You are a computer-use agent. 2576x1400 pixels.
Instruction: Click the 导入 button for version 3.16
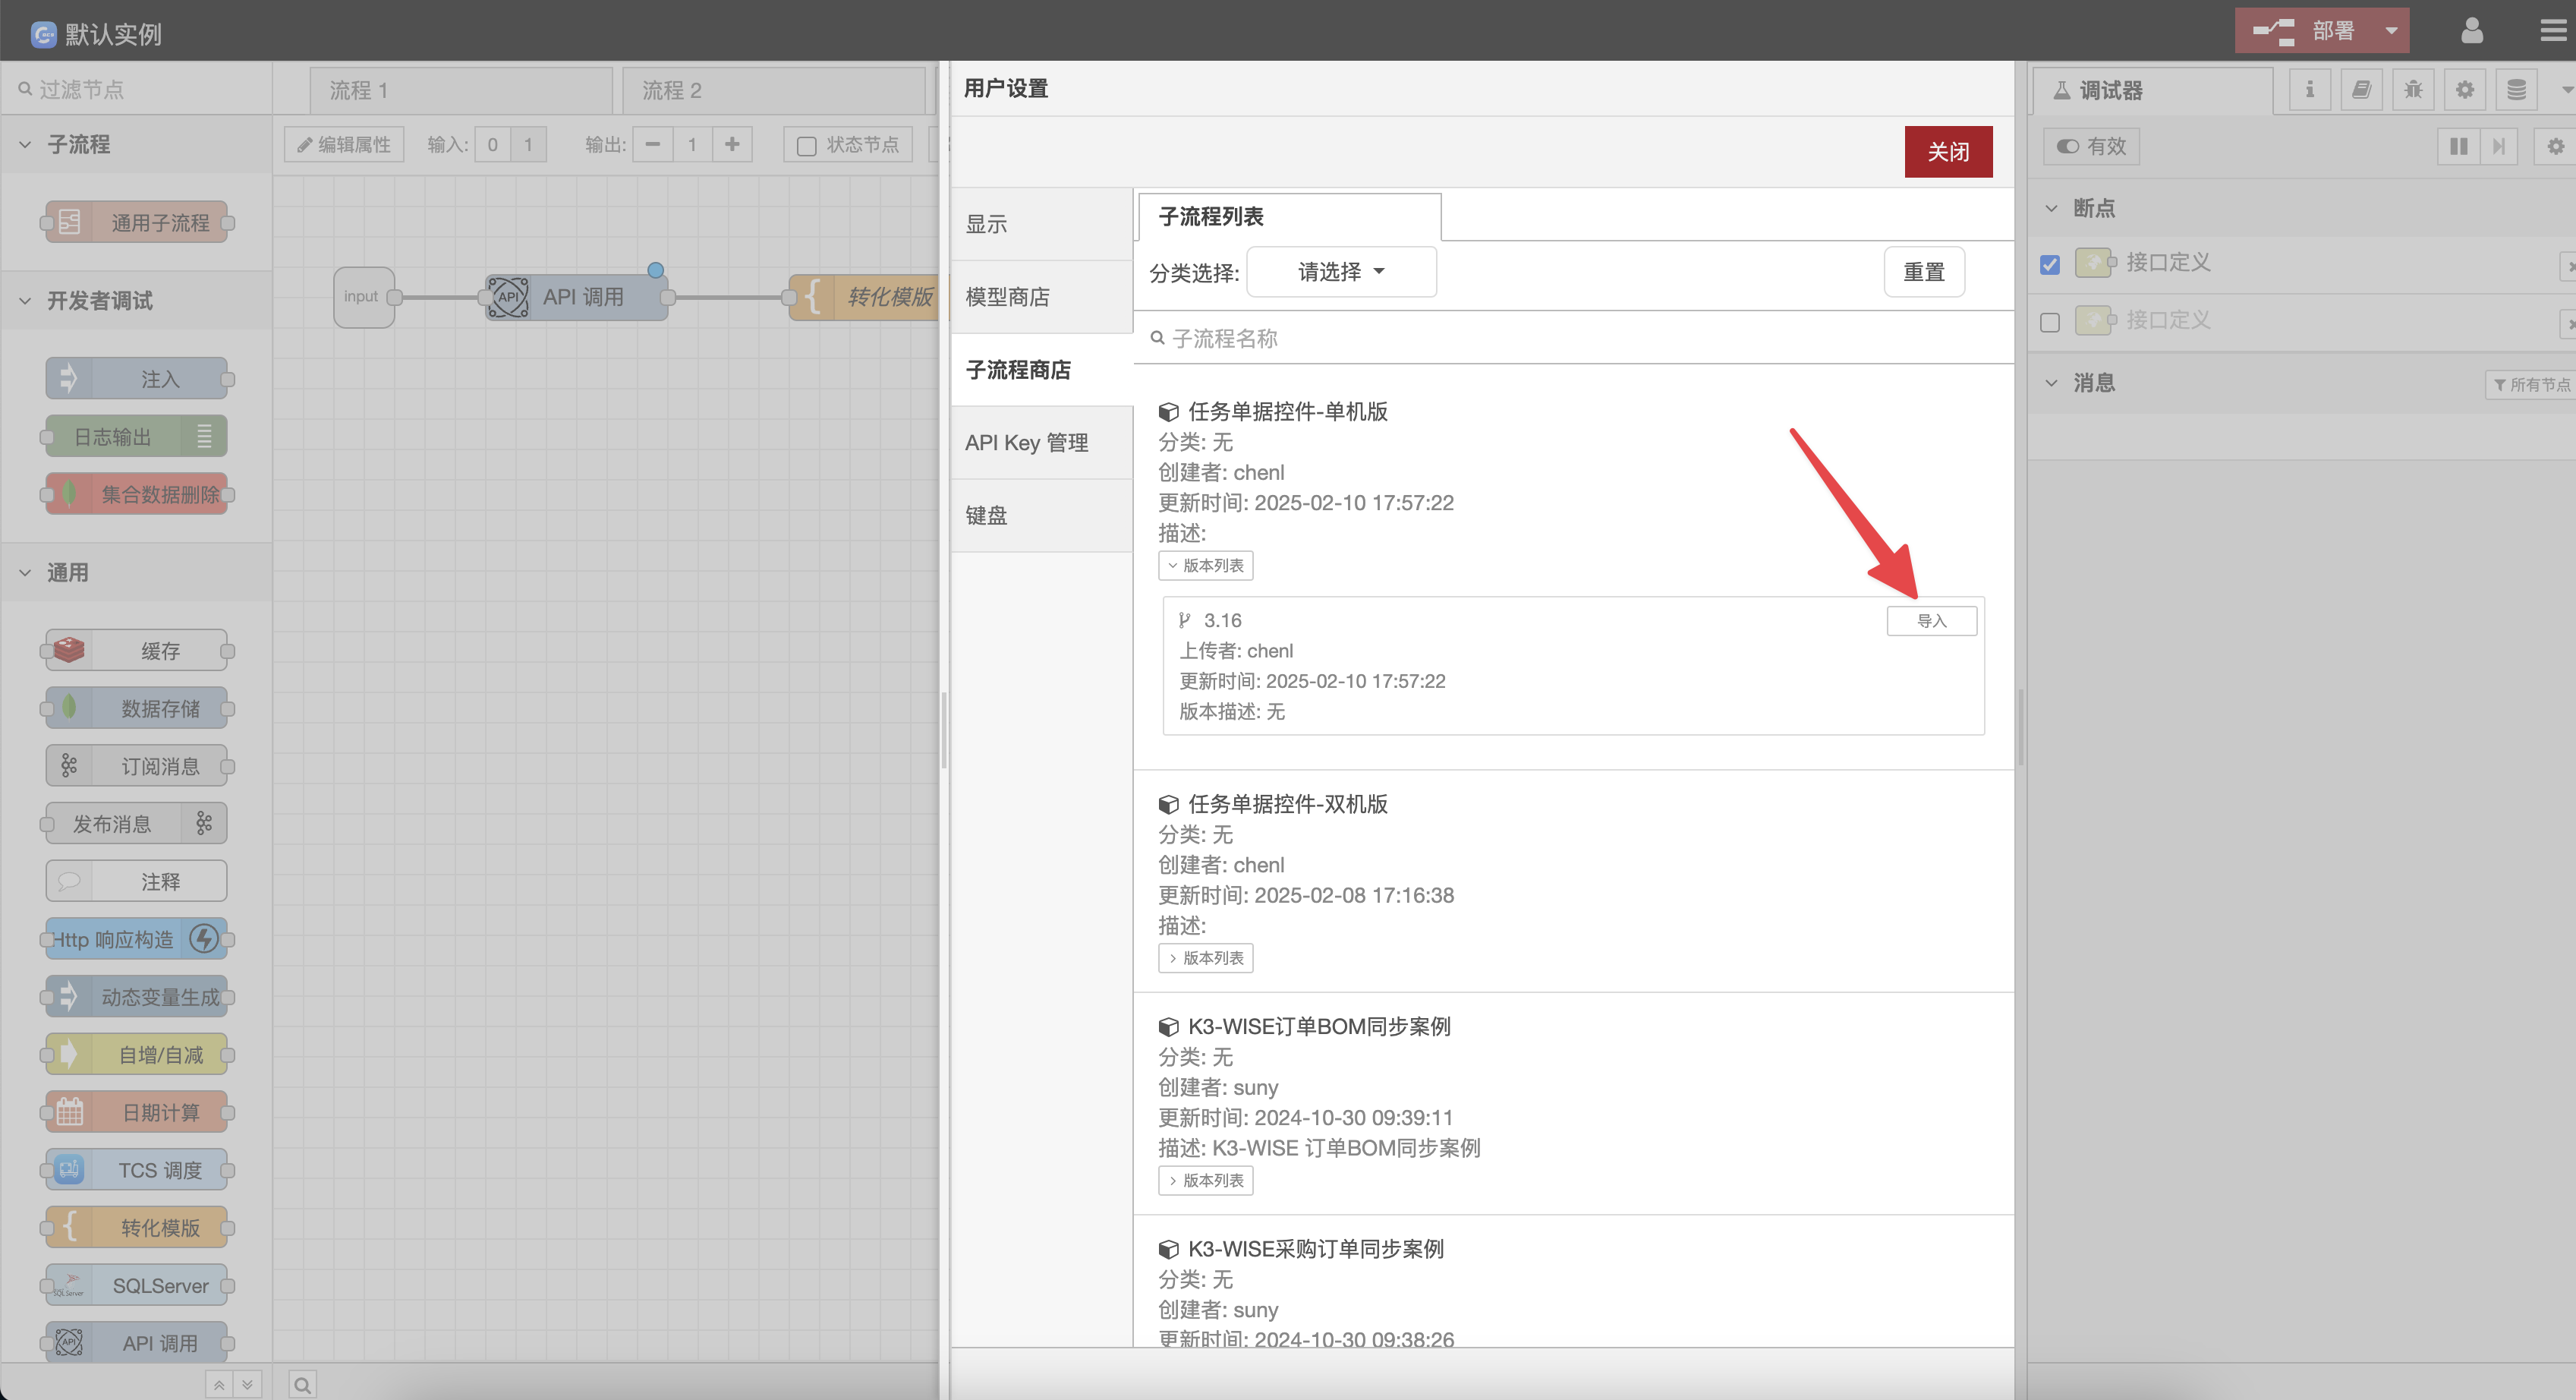point(1931,621)
